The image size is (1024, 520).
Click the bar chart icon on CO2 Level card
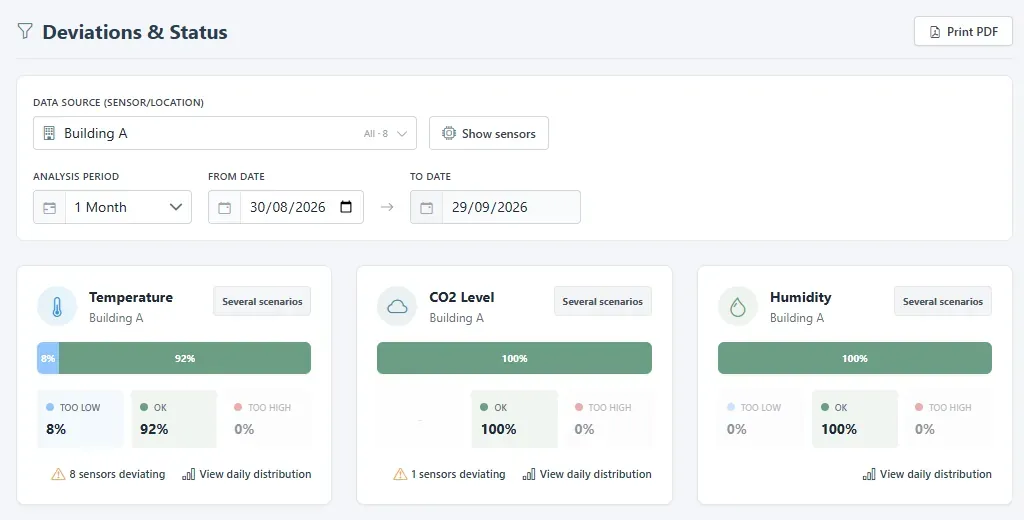pos(529,474)
